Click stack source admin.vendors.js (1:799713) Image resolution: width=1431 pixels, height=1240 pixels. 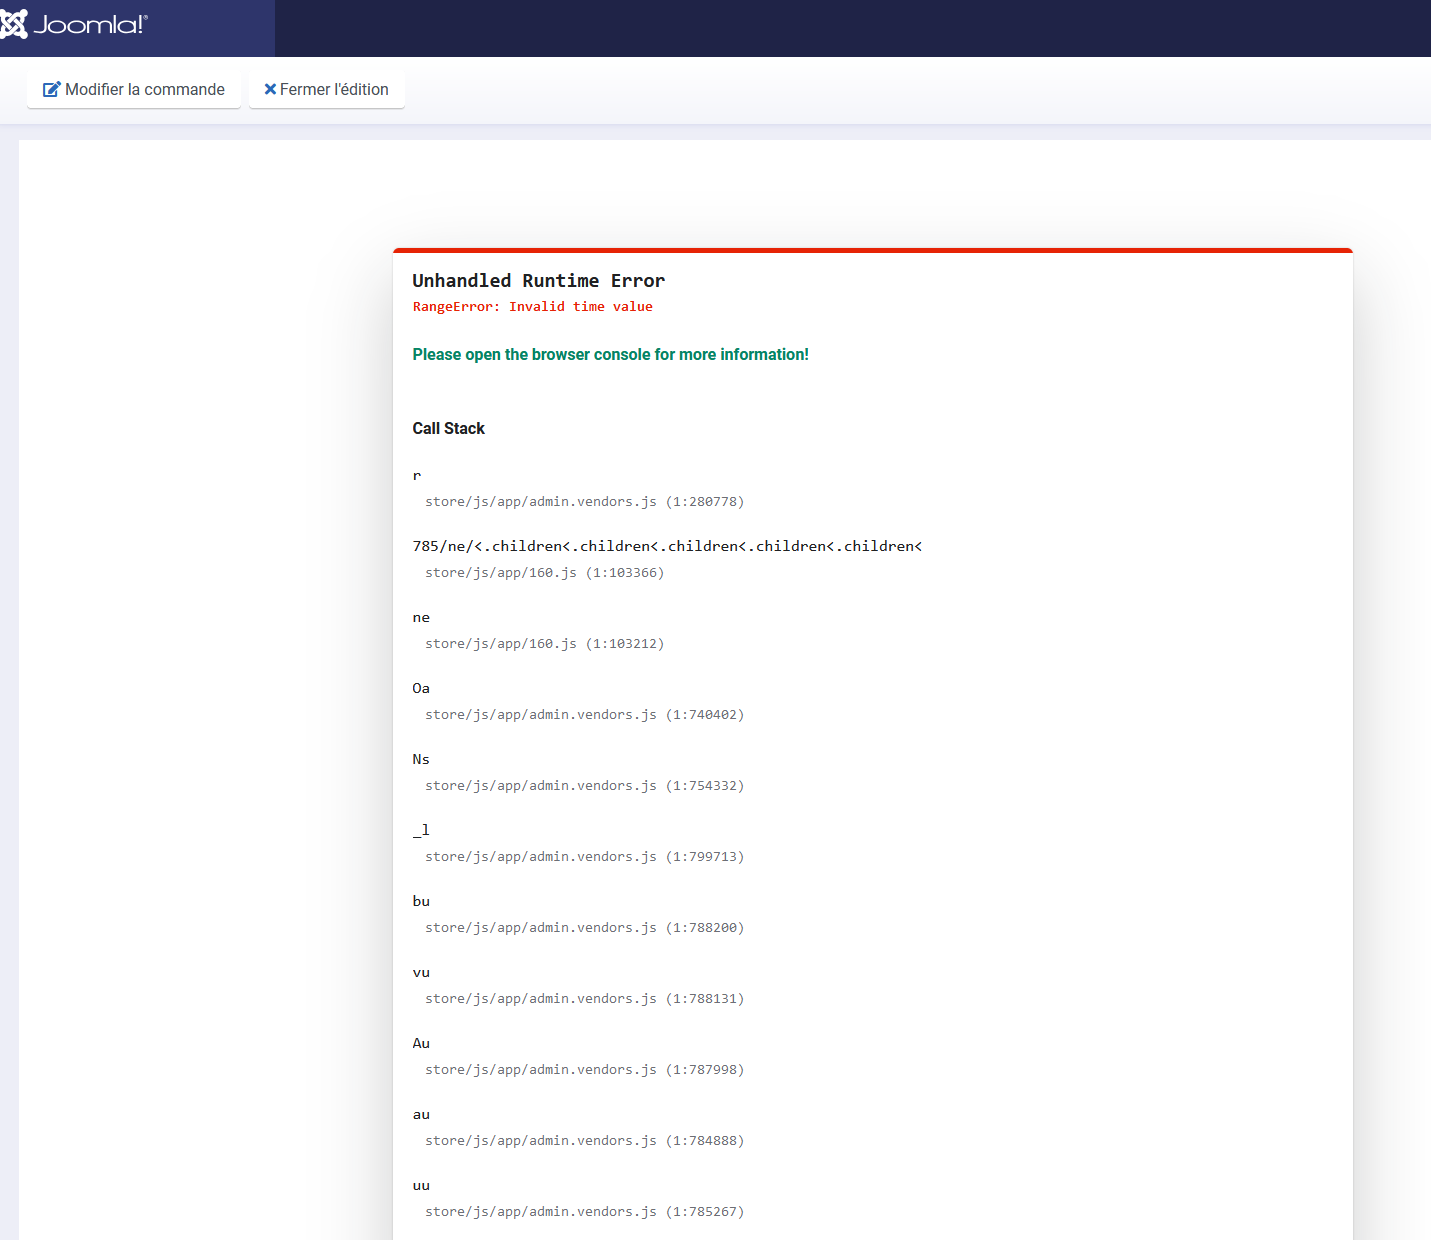584,857
